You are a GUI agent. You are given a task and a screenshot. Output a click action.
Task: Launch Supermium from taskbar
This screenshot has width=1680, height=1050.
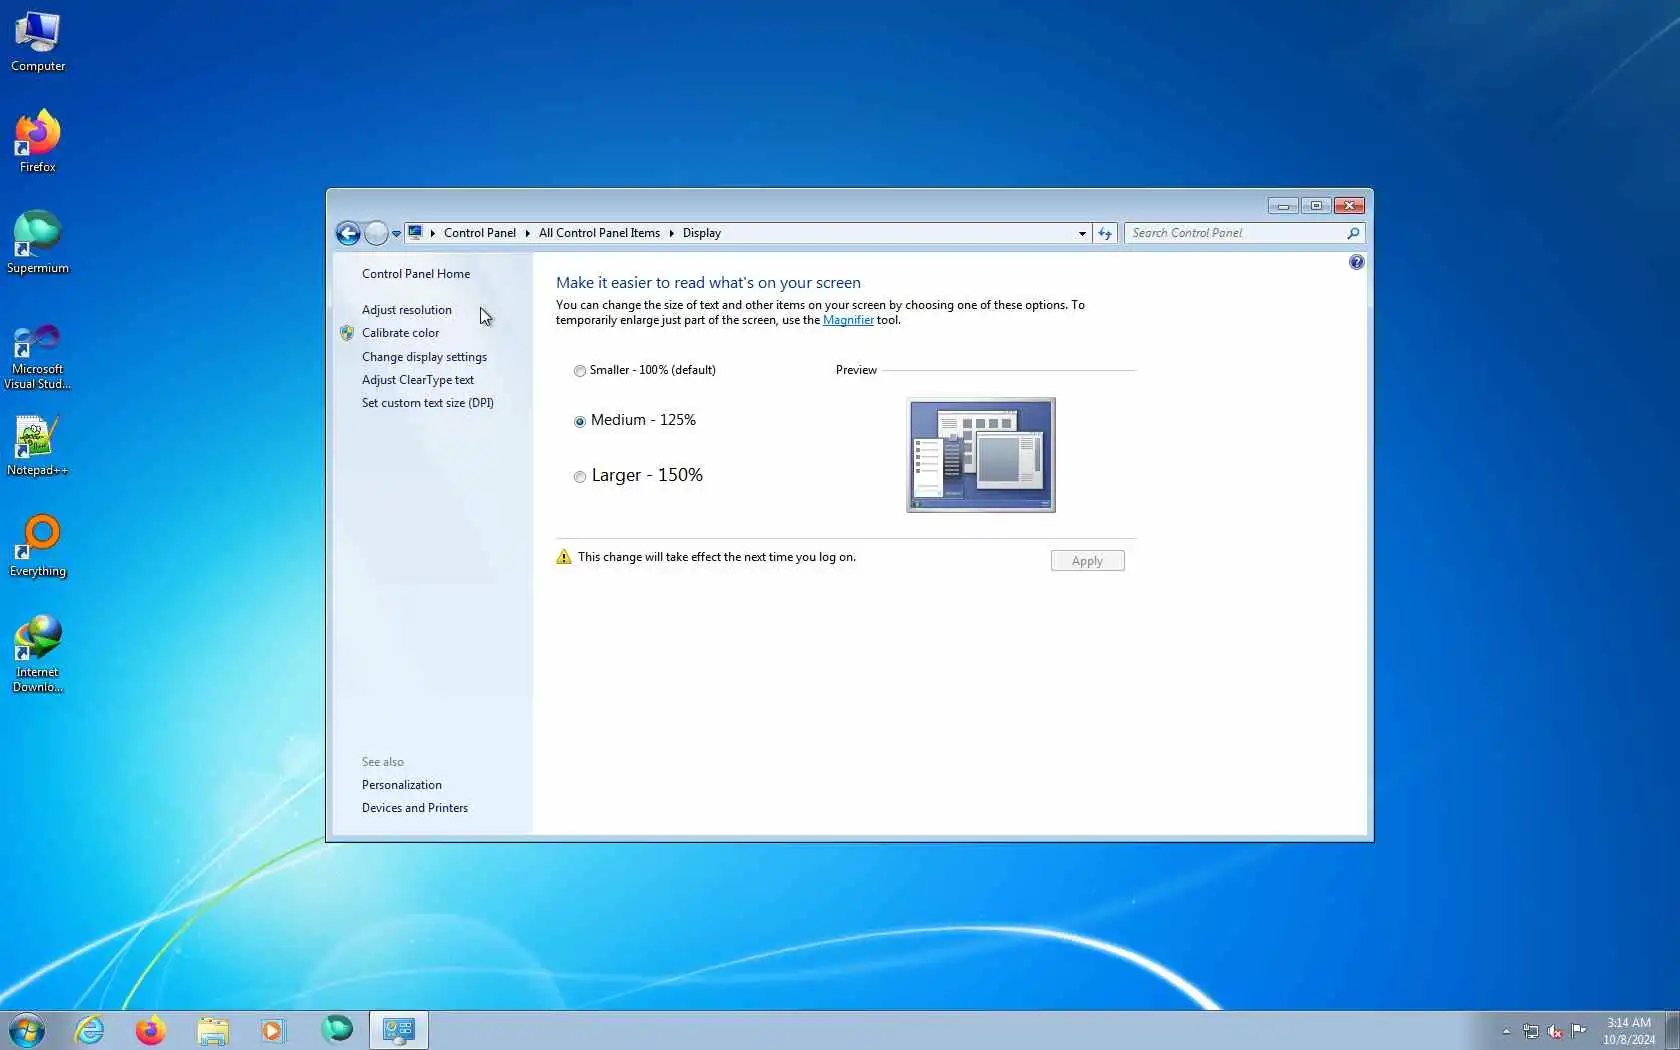(x=336, y=1030)
